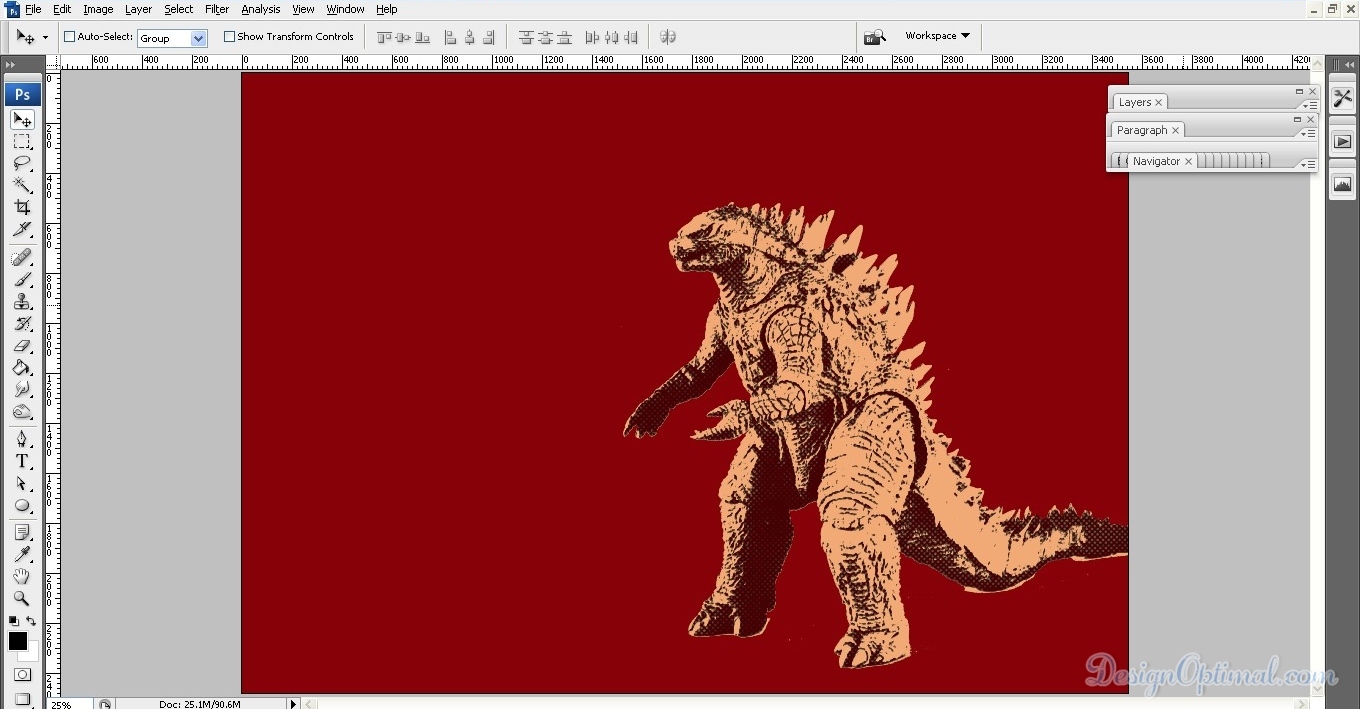Select the Rectangular Marquee tool
The height and width of the screenshot is (709, 1360).
click(22, 142)
